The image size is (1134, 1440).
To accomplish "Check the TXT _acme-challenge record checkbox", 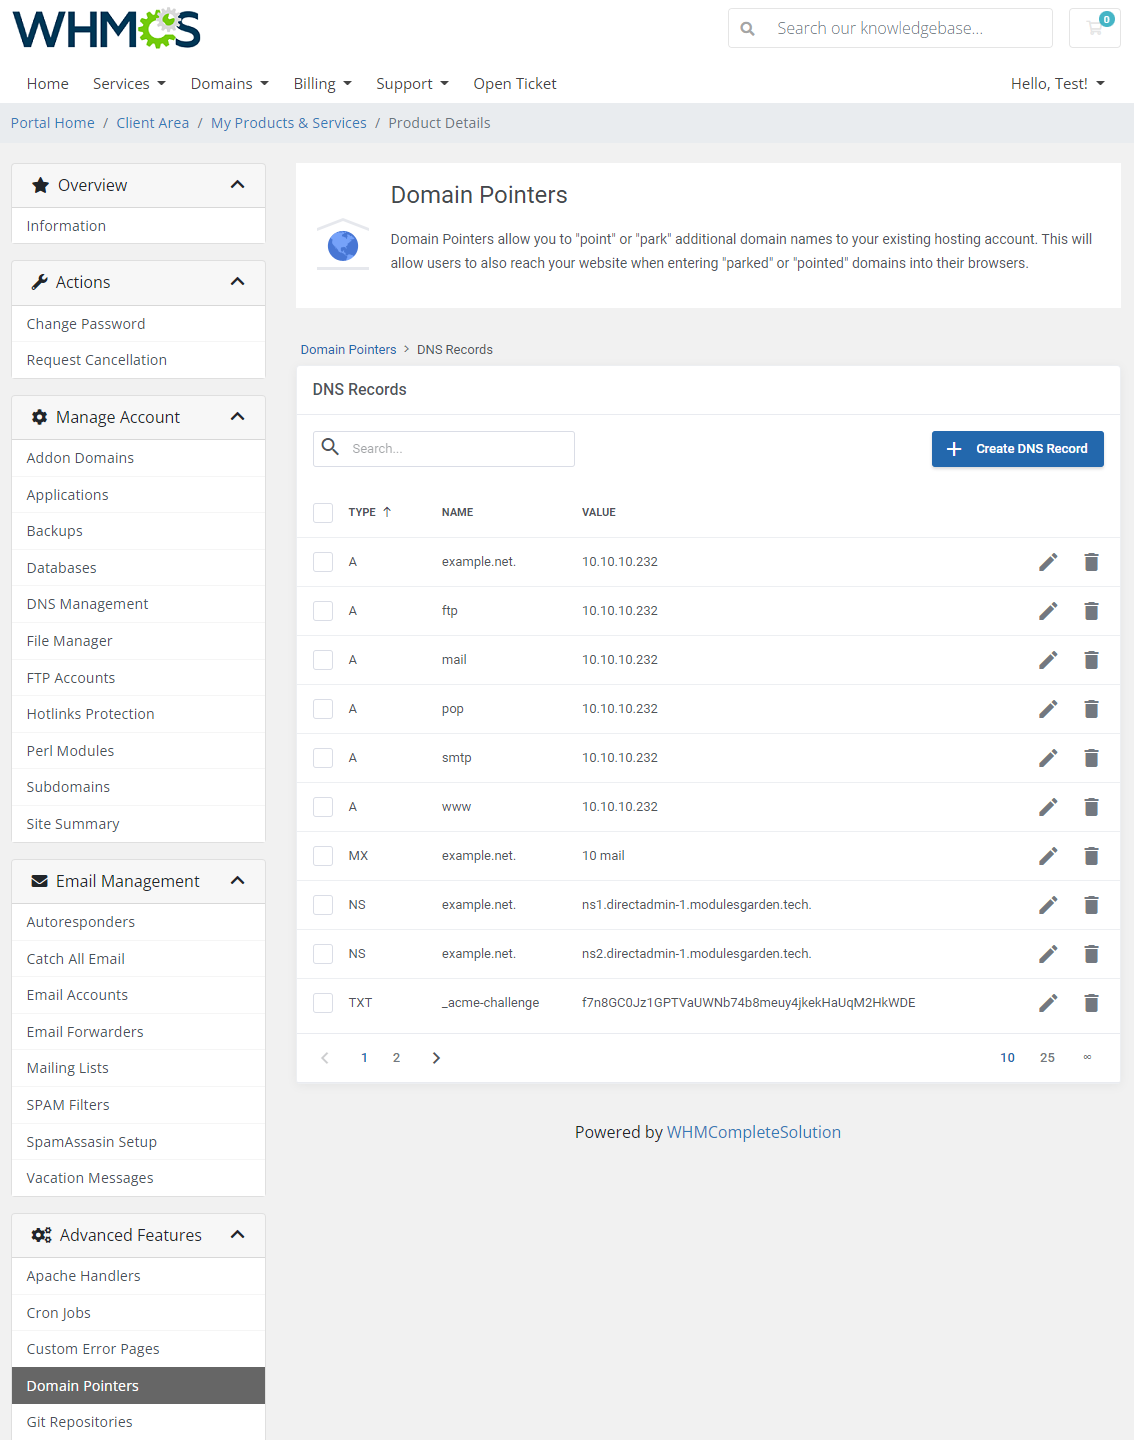I will pyautogui.click(x=323, y=1003).
